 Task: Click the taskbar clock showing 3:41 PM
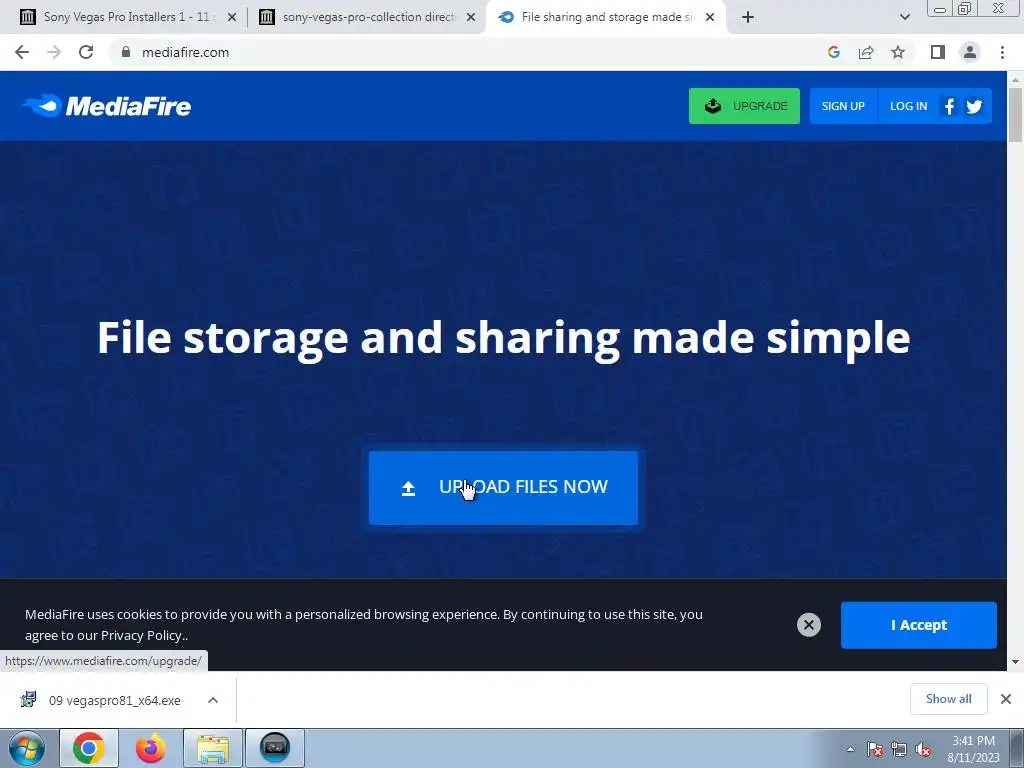pos(973,749)
